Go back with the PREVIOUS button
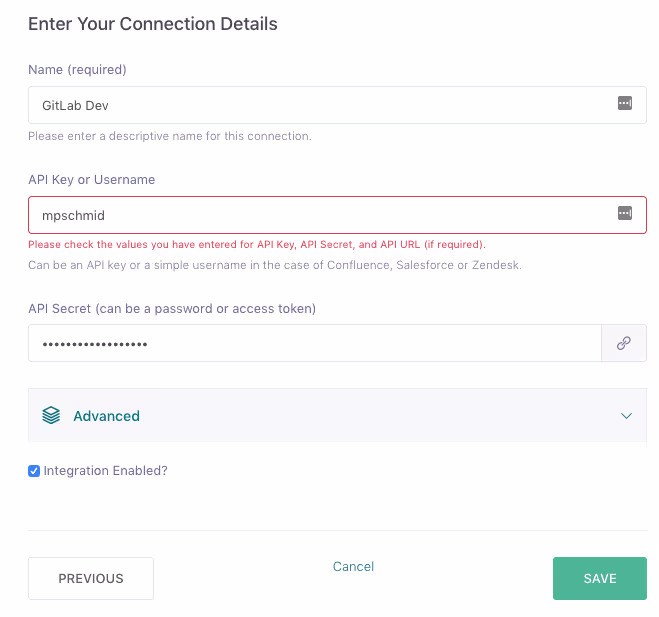This screenshot has width=659, height=617. click(91, 578)
